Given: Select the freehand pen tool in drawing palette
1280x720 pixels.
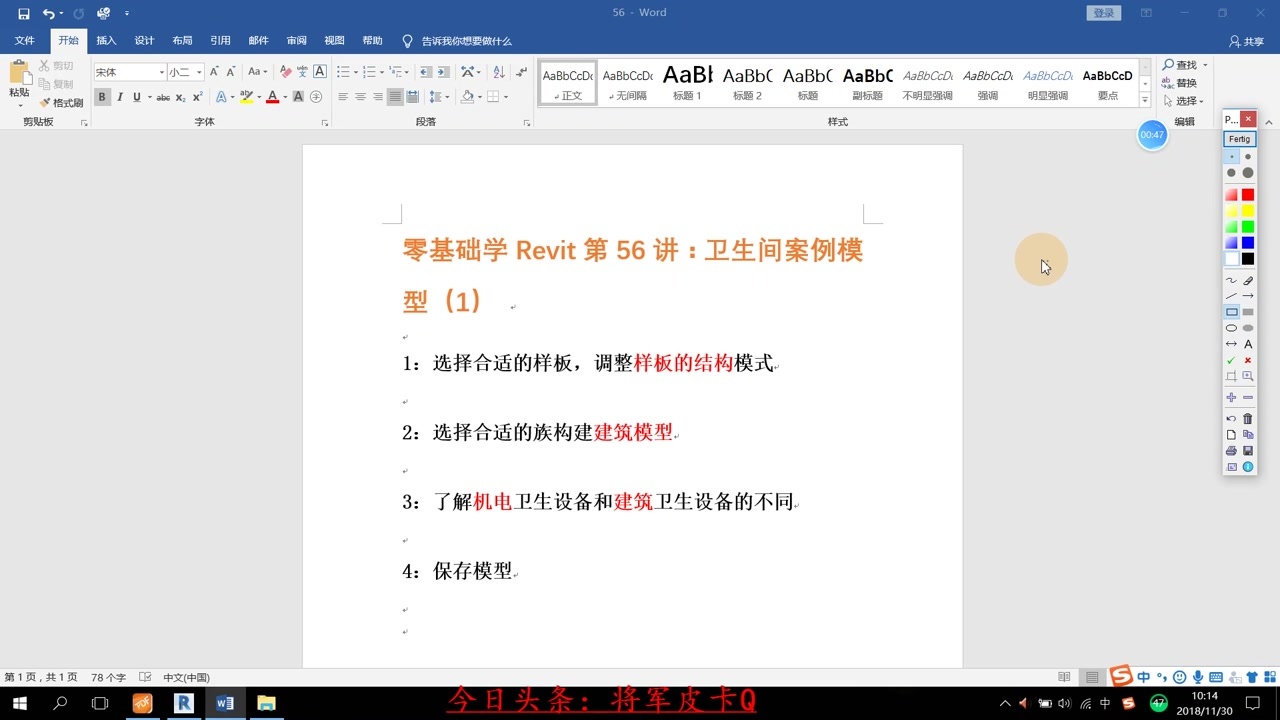Looking at the screenshot, I should tap(1231, 281).
